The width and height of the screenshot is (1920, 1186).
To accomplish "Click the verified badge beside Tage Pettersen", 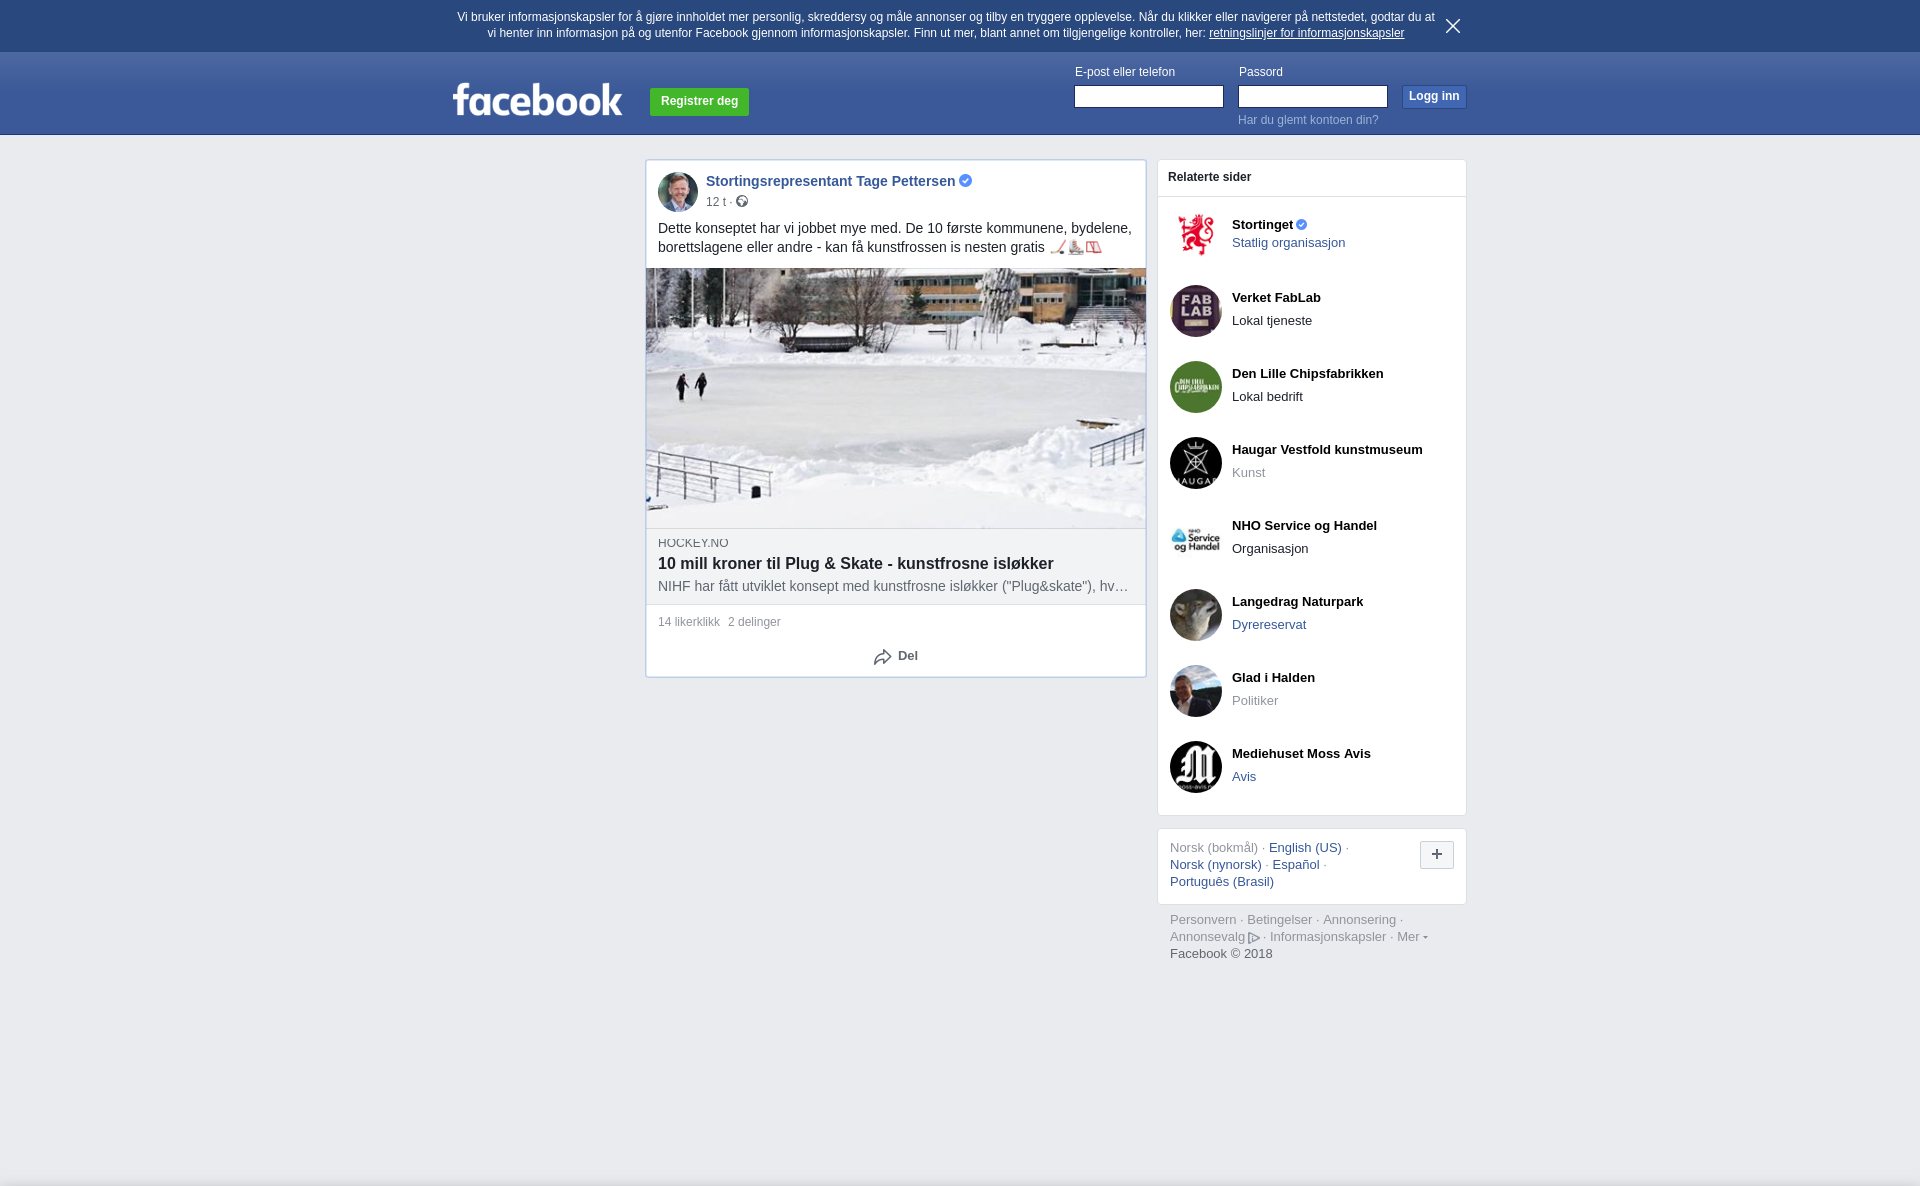I will [966, 181].
